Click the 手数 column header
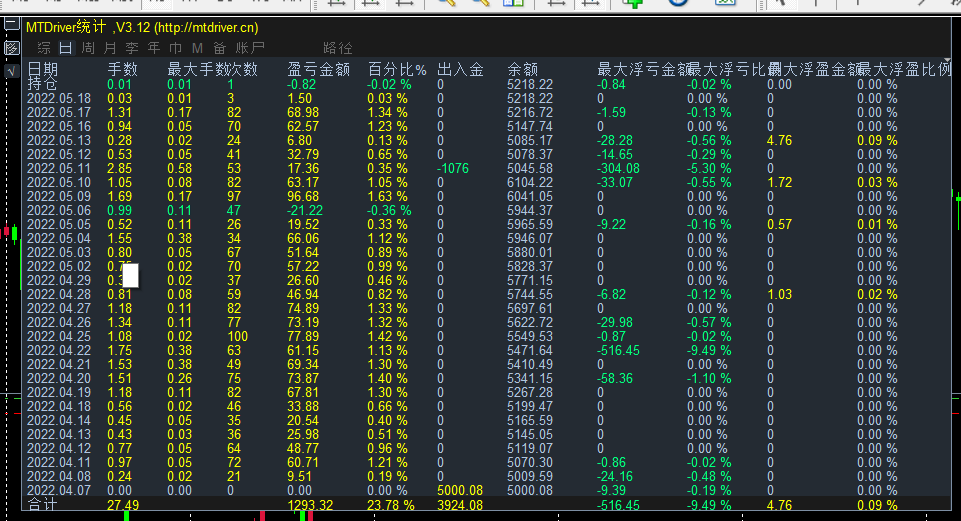The image size is (961, 521). click(x=123, y=69)
